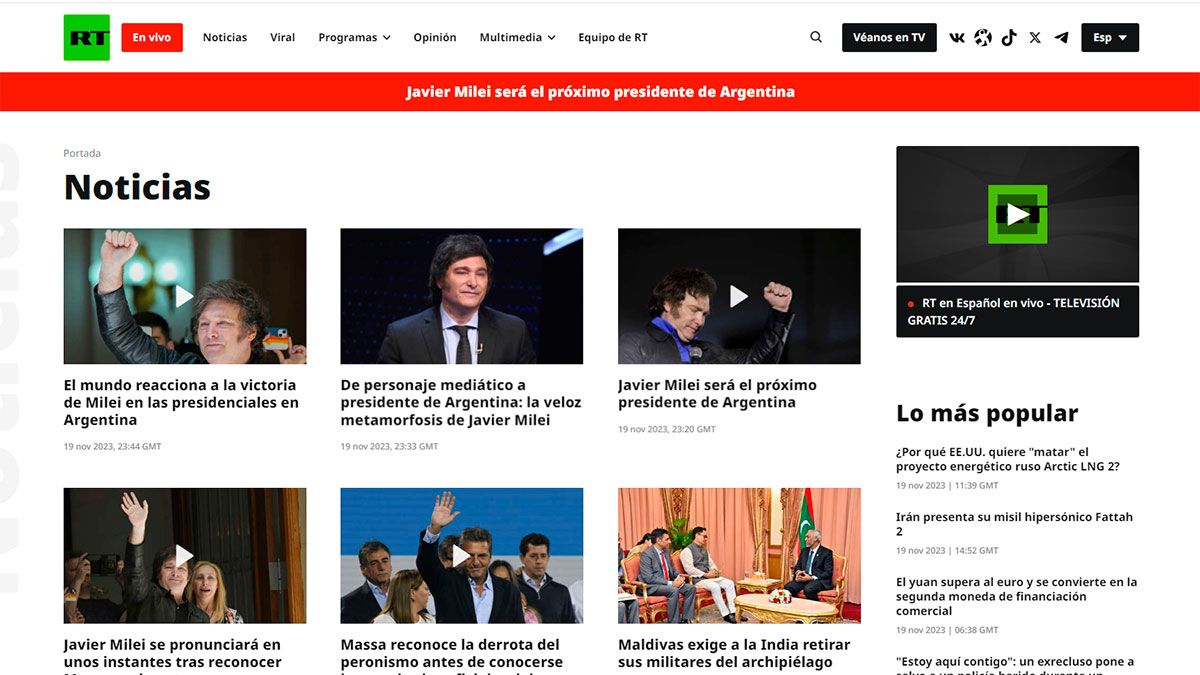Expand the Programas dropdown menu
The width and height of the screenshot is (1200, 675).
[354, 38]
